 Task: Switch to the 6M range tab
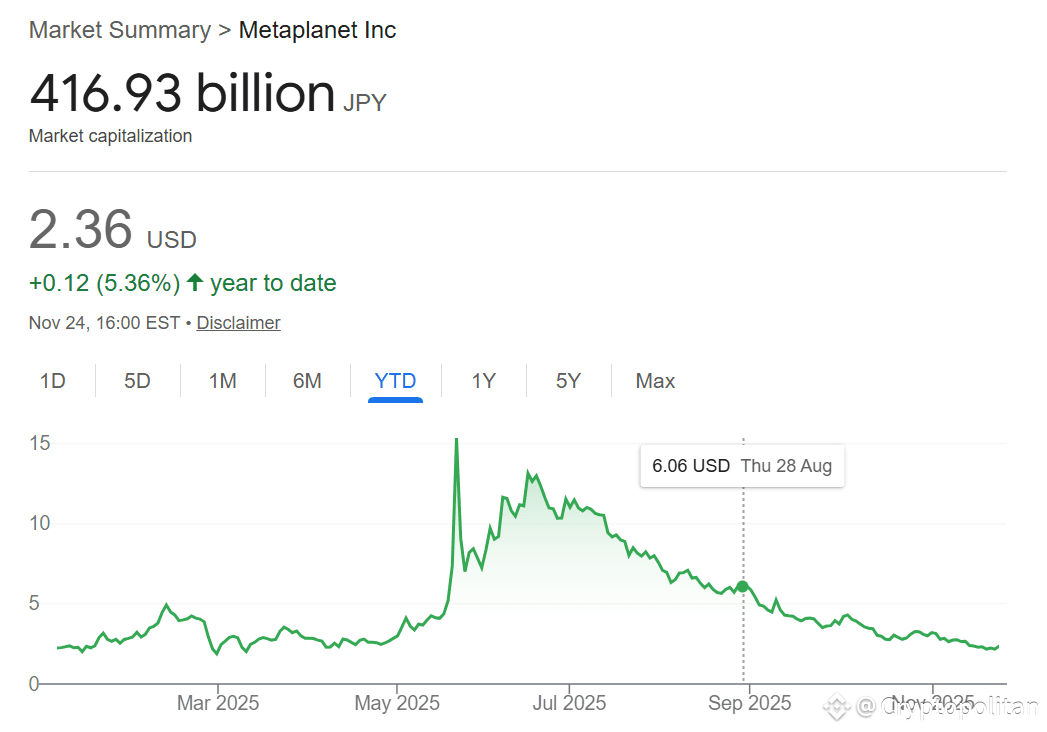(307, 380)
